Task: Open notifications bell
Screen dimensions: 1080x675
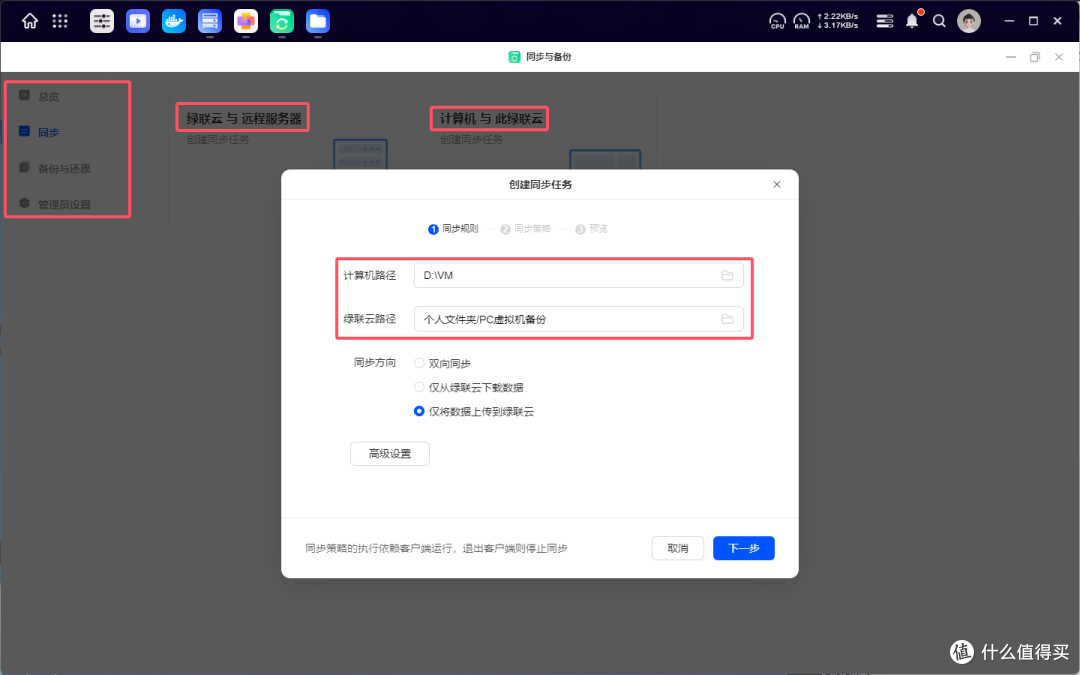Action: coord(912,21)
